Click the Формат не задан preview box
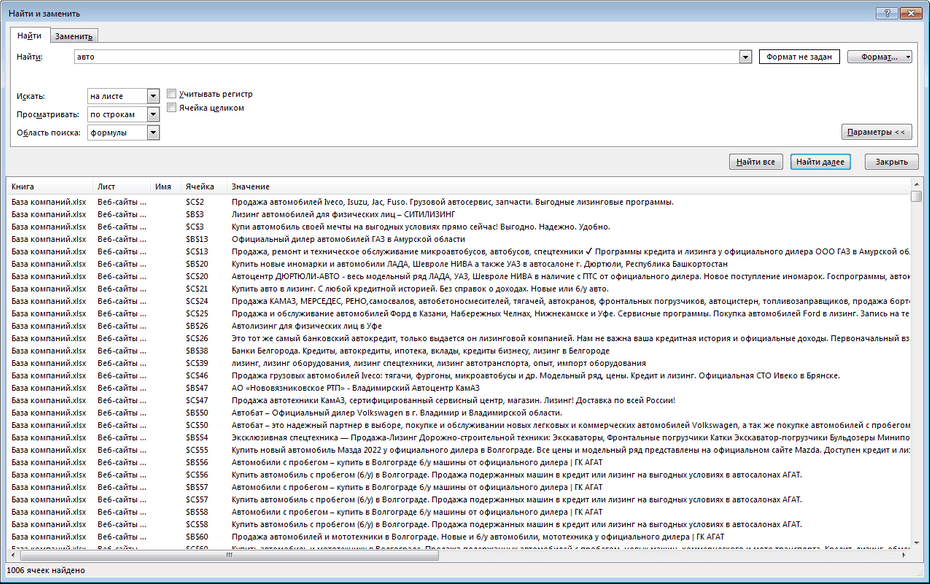 [799, 57]
